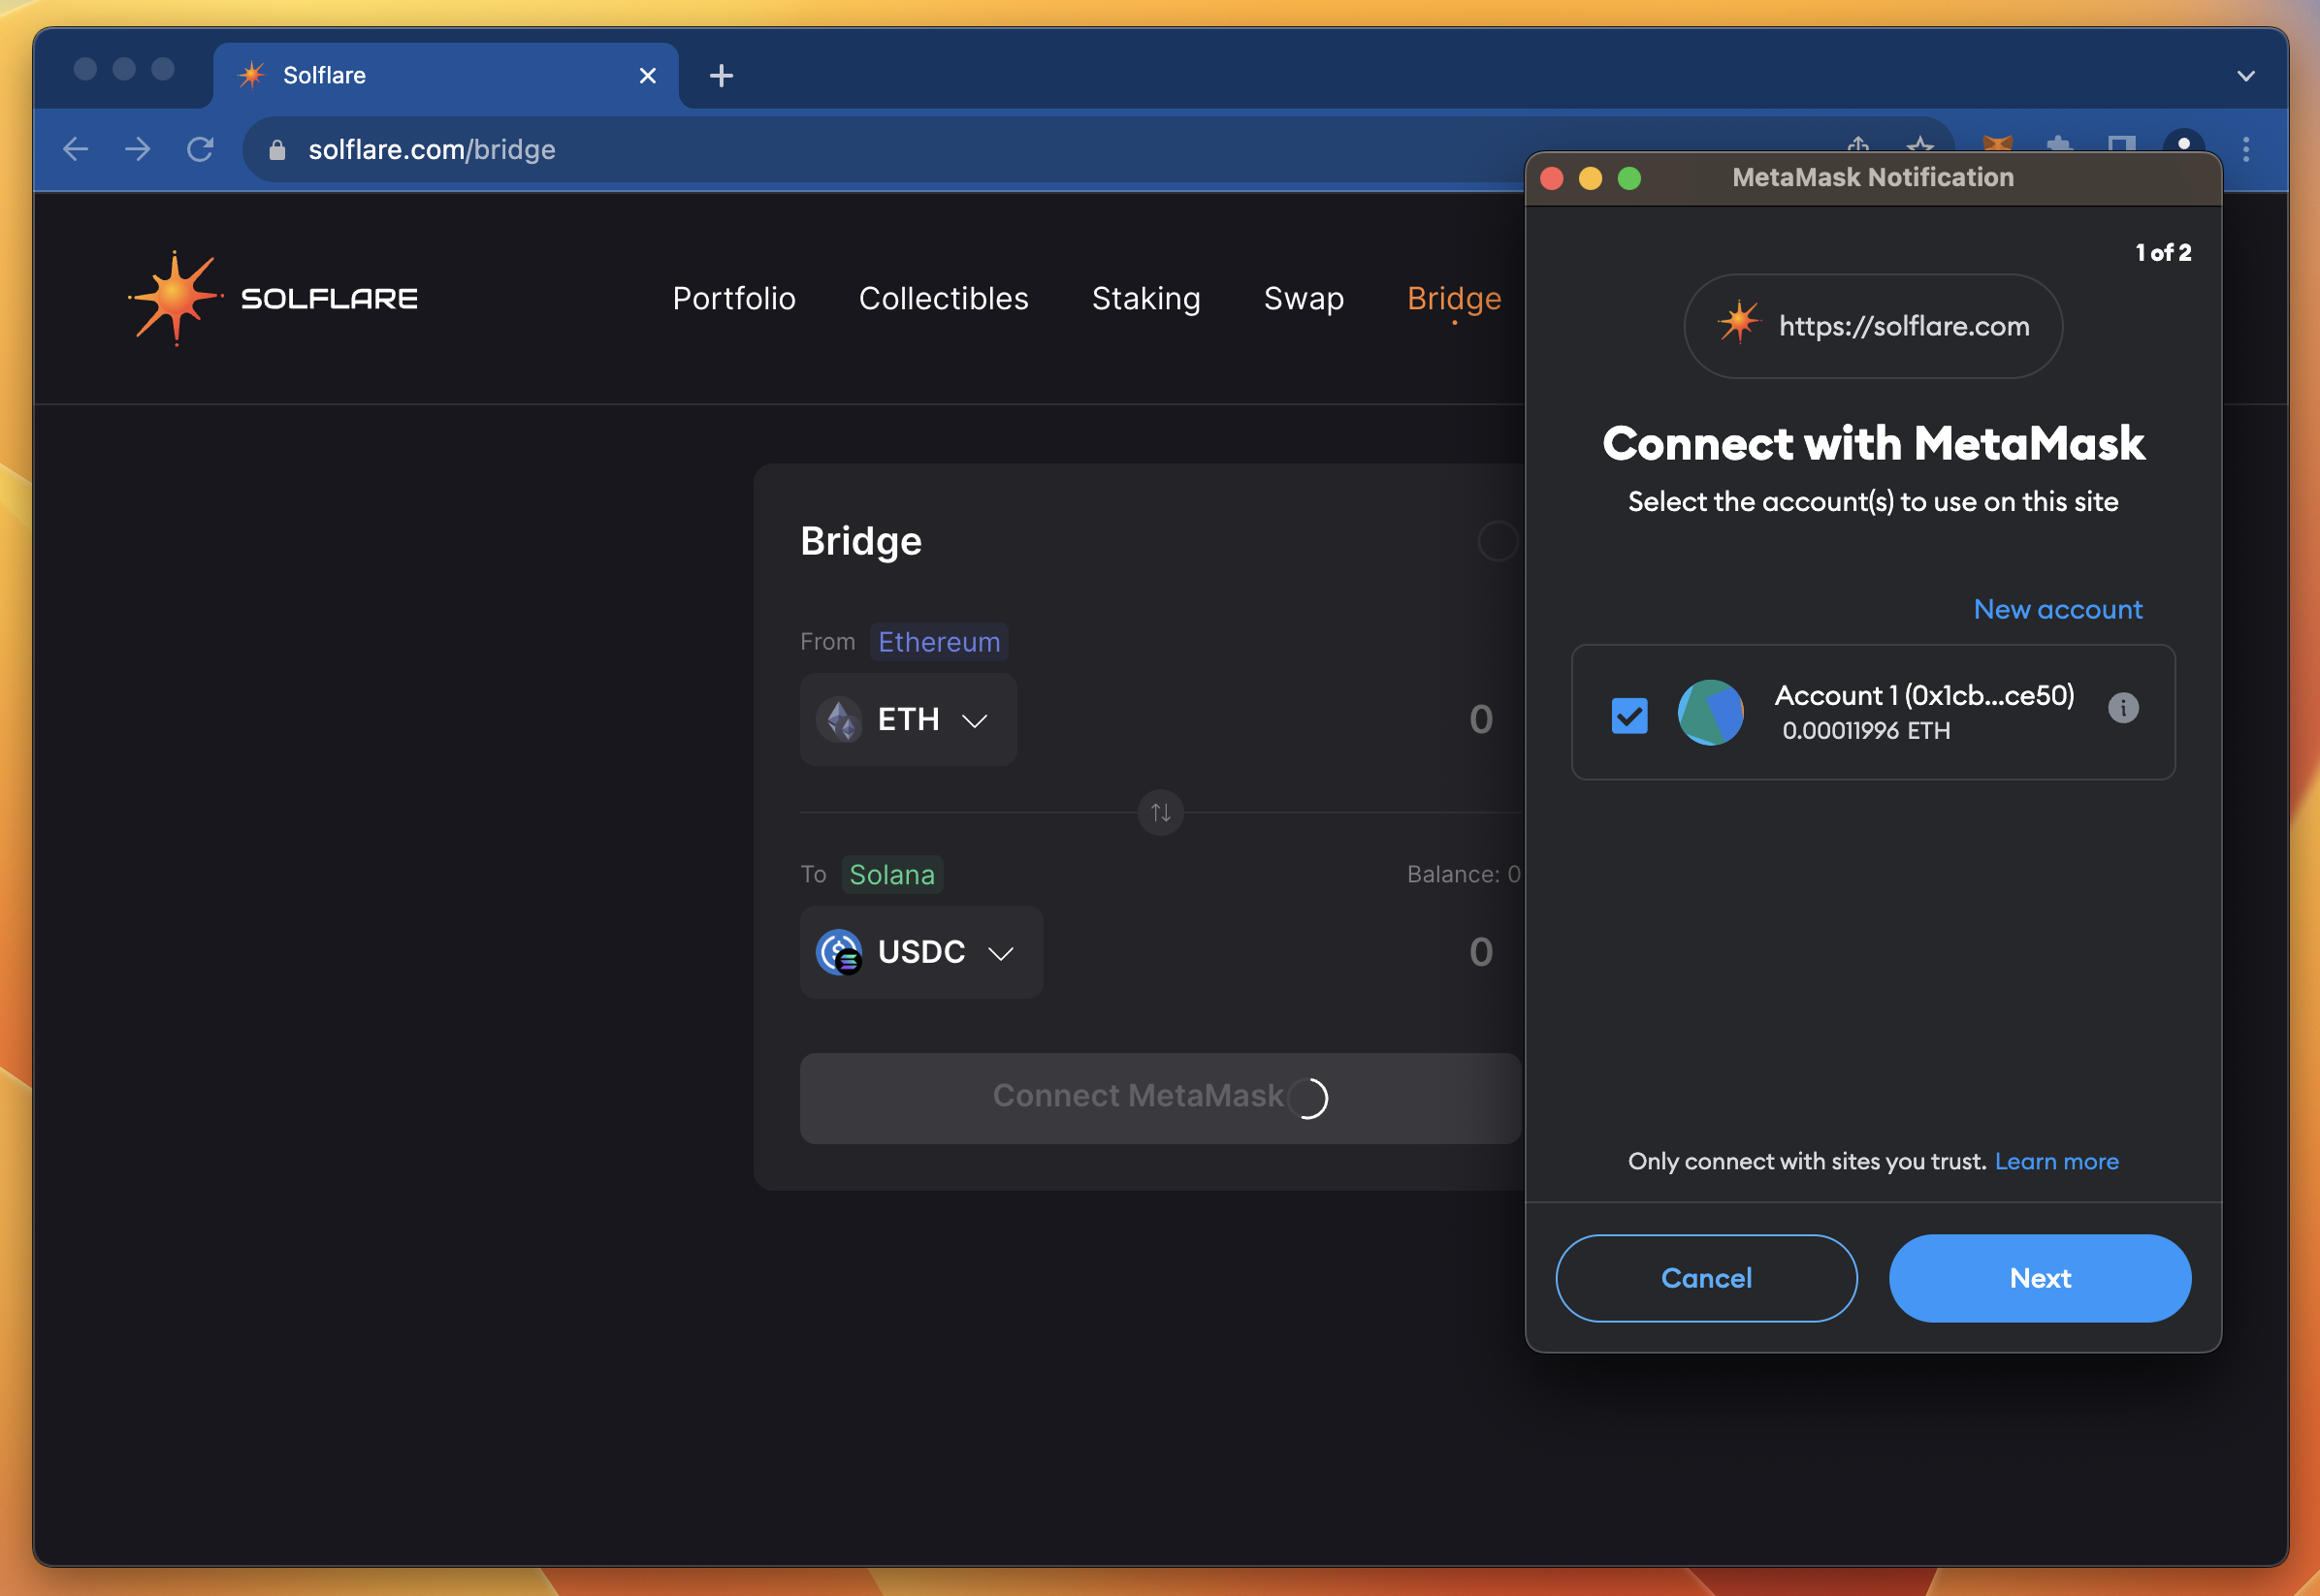Minimize the MetaMask Notification window
The width and height of the screenshot is (2320, 1596).
pos(1590,178)
